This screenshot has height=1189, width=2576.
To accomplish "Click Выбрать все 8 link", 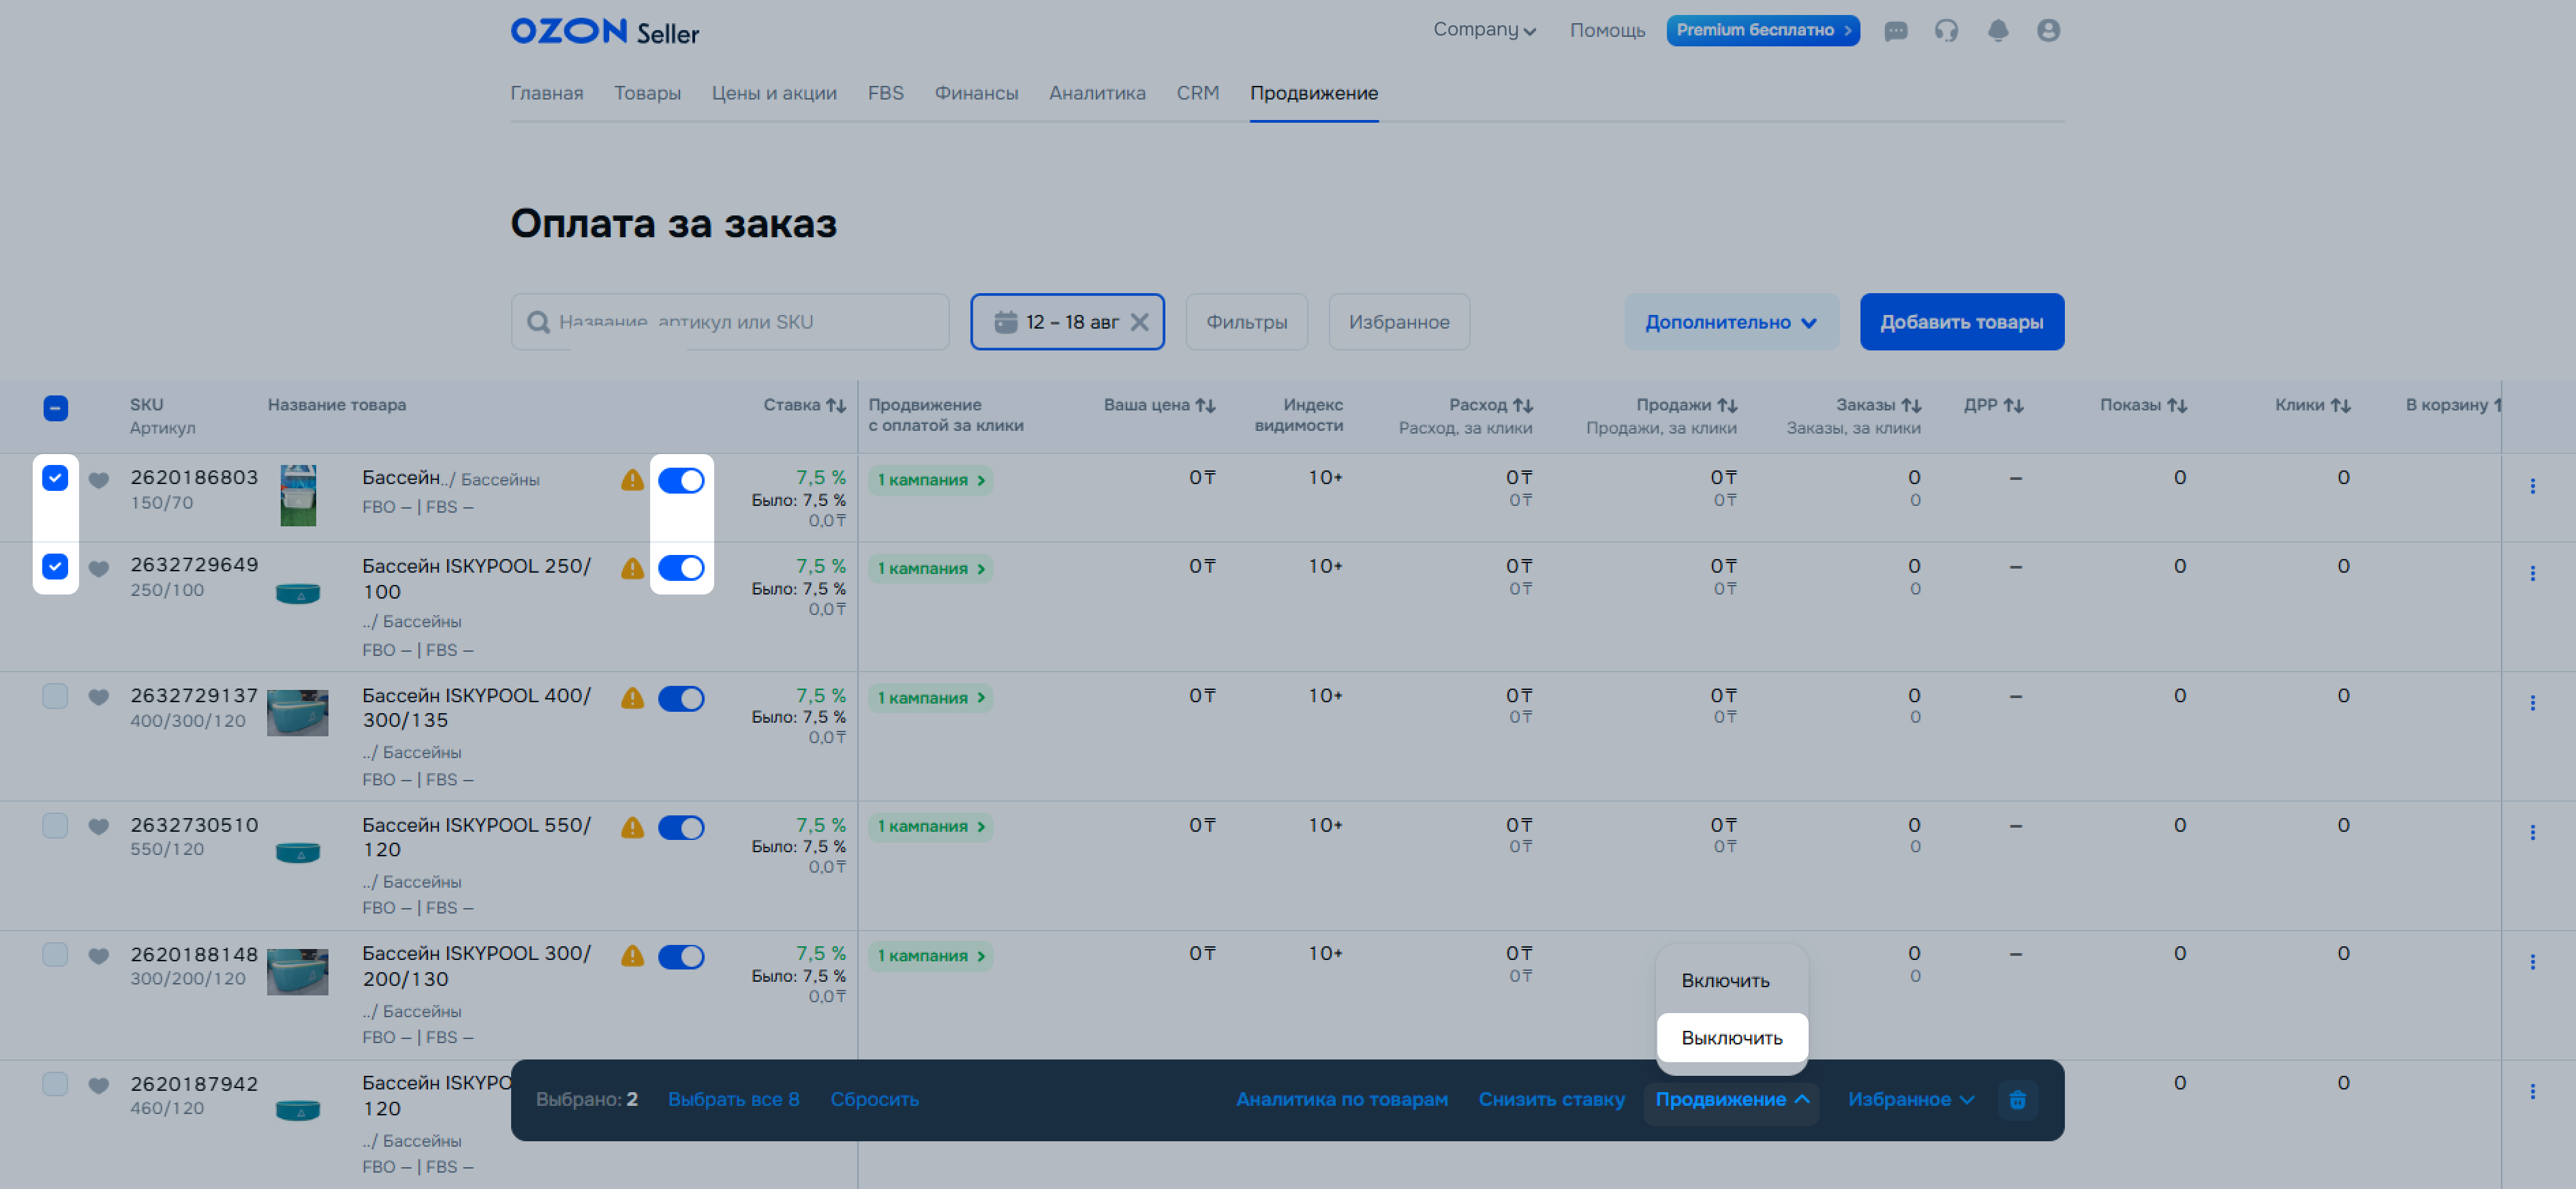I will pyautogui.click(x=733, y=1100).
